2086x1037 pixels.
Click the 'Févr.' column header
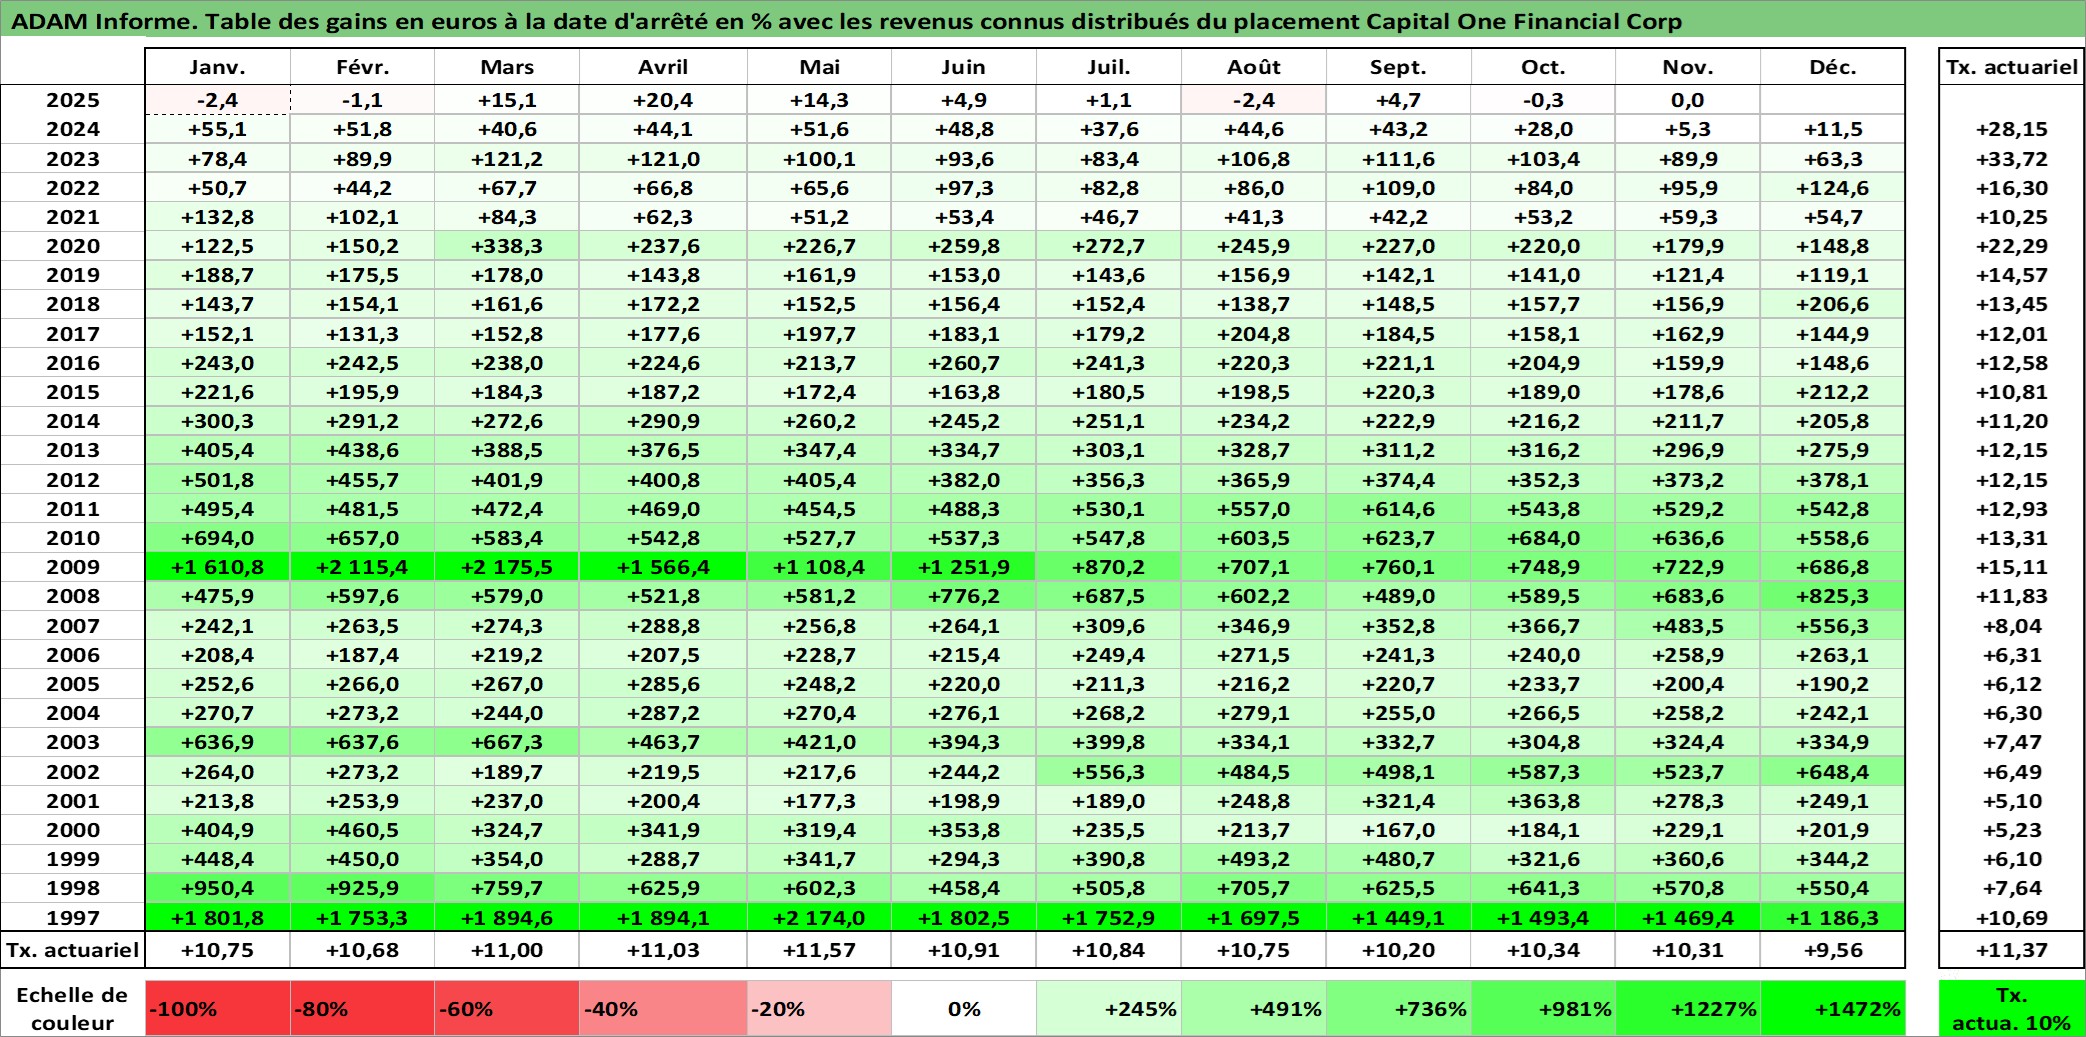coord(362,67)
